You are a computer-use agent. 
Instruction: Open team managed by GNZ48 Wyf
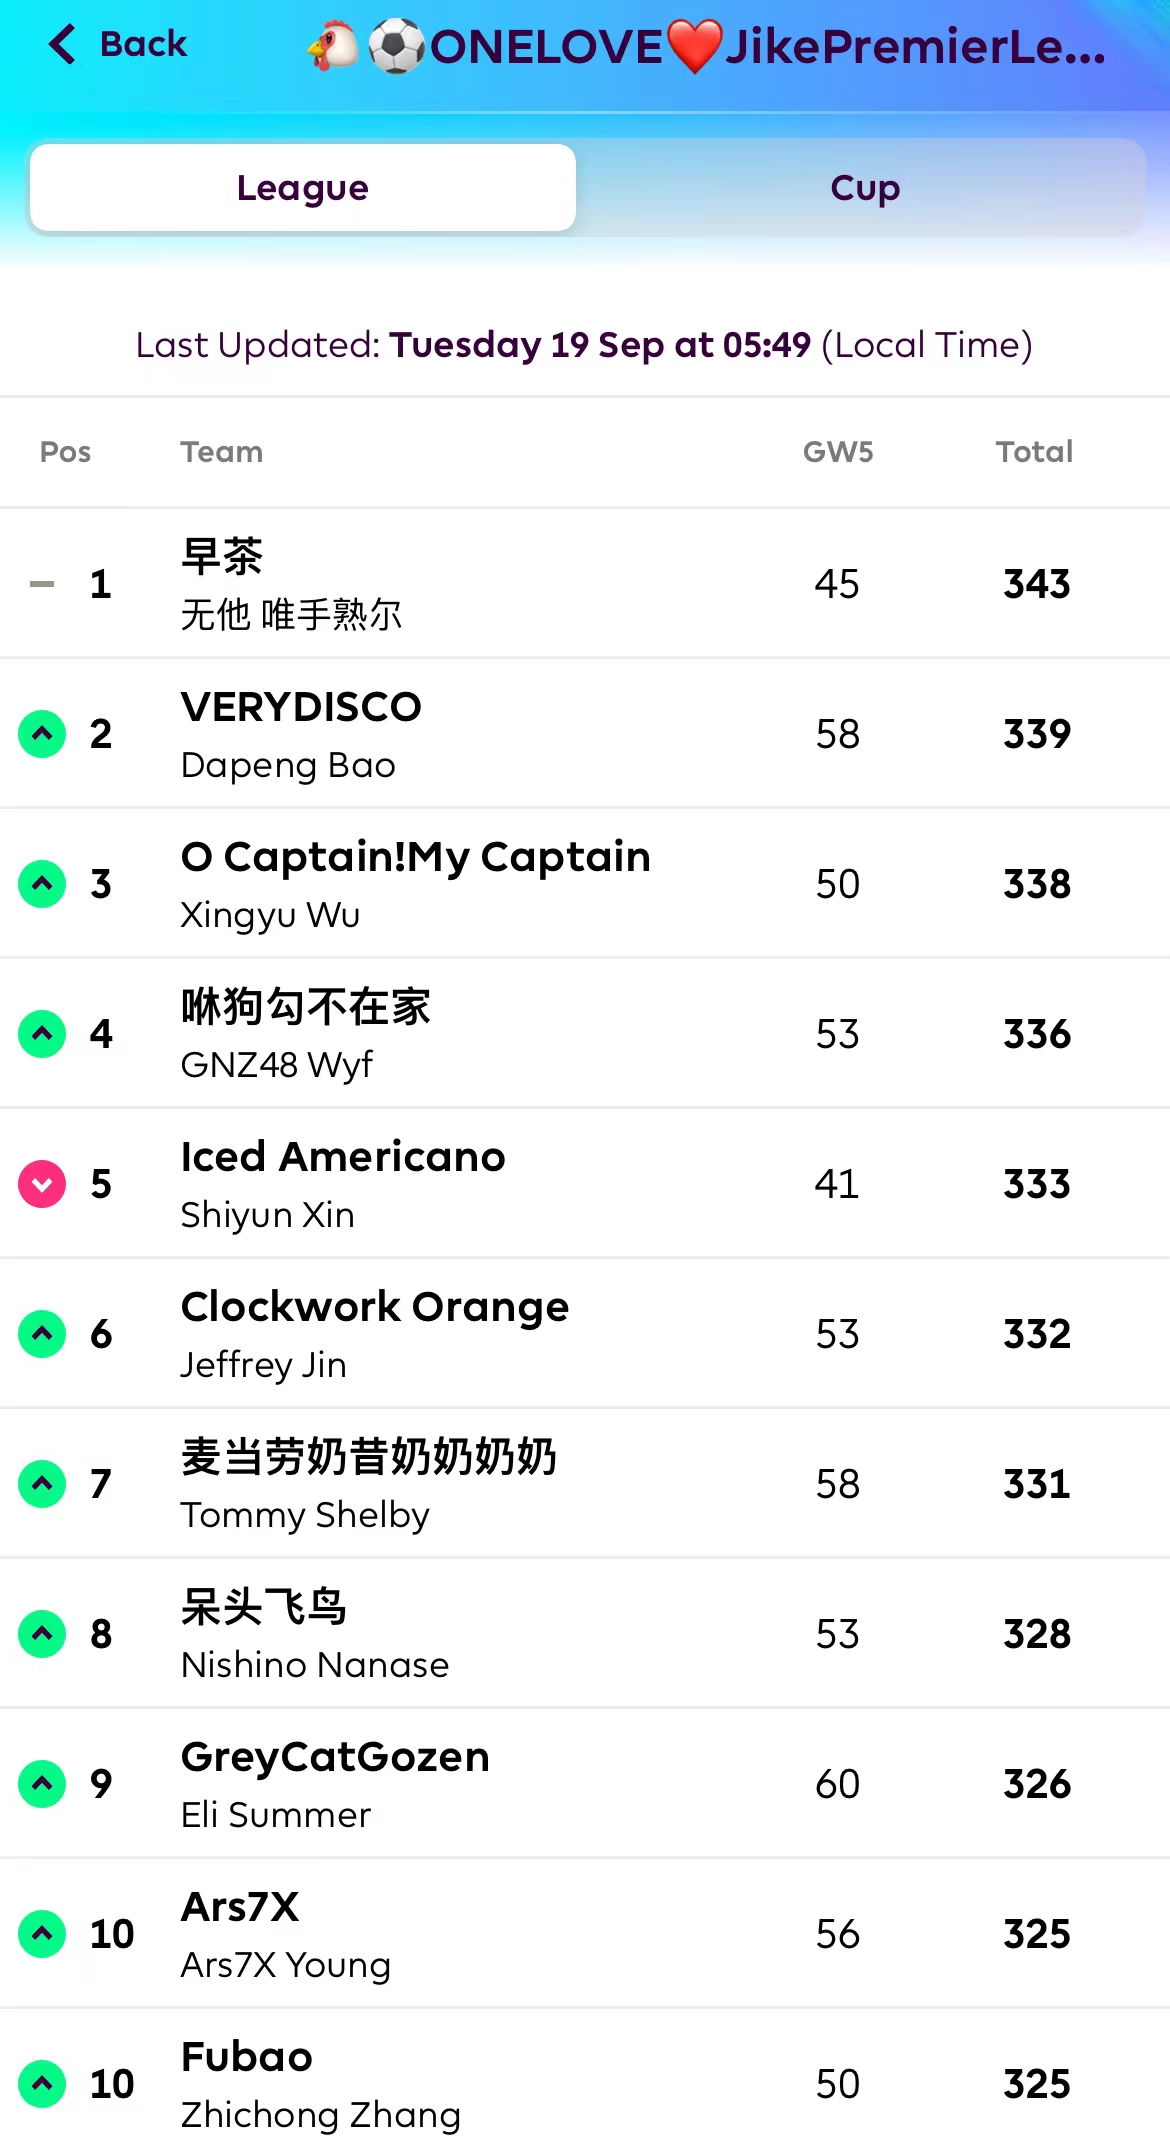[x=276, y=1065]
